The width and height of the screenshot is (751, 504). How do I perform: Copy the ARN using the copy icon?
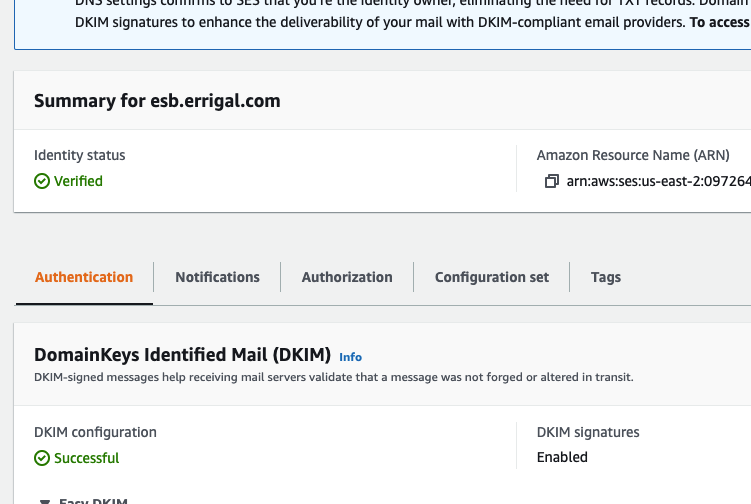click(x=550, y=182)
